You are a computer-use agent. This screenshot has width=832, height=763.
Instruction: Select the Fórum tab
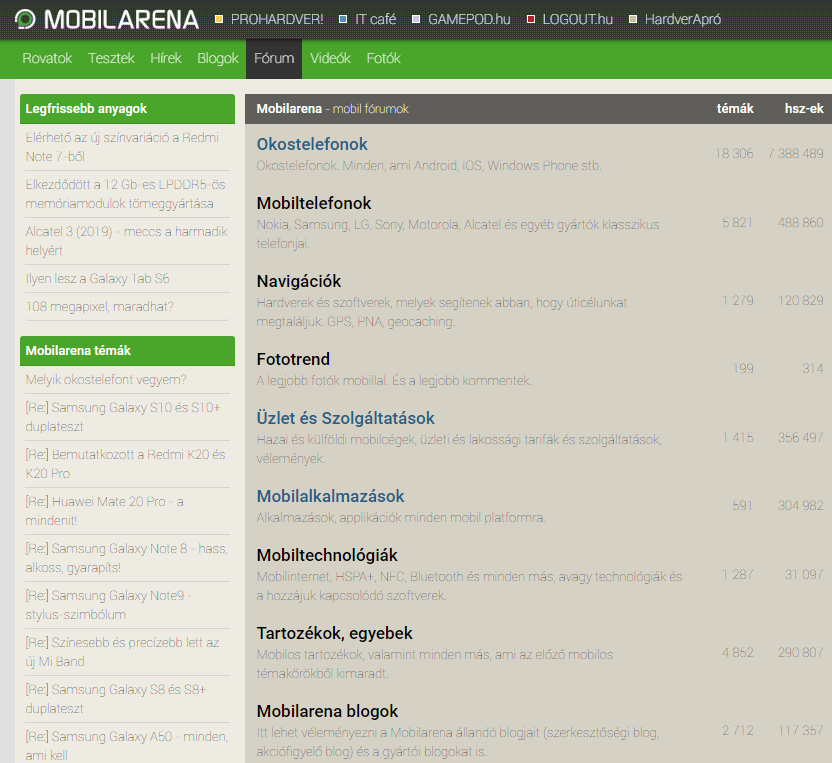pyautogui.click(x=274, y=58)
